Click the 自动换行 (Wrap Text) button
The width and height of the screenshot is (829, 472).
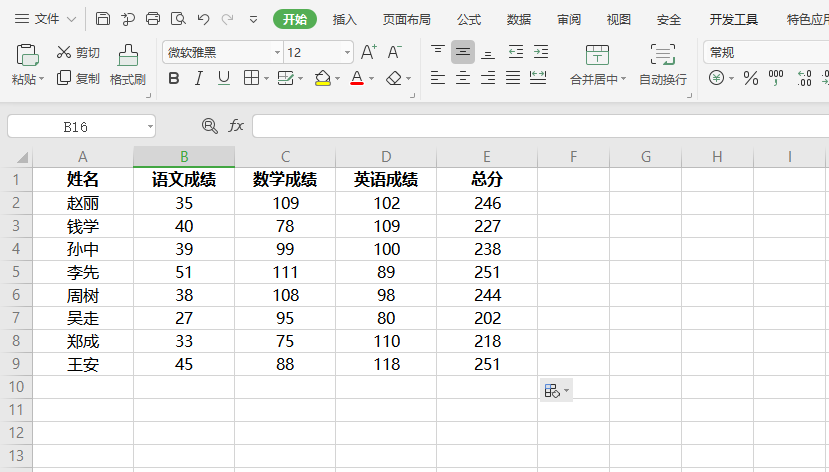pyautogui.click(x=662, y=65)
